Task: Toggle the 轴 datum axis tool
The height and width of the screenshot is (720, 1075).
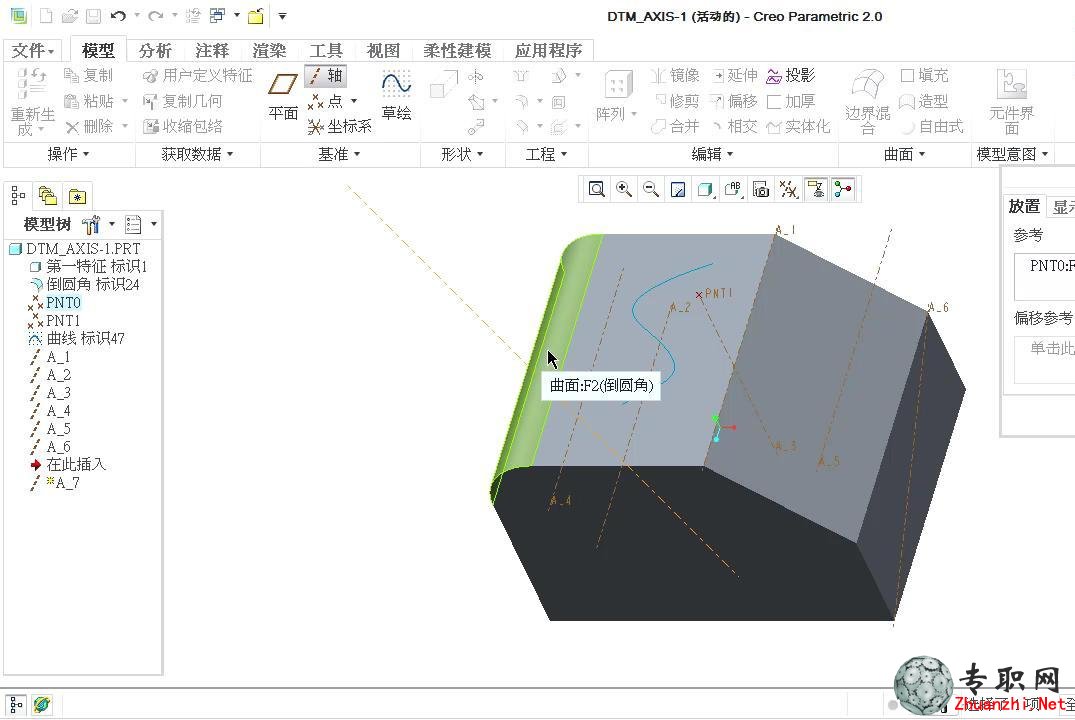Action: (x=326, y=75)
